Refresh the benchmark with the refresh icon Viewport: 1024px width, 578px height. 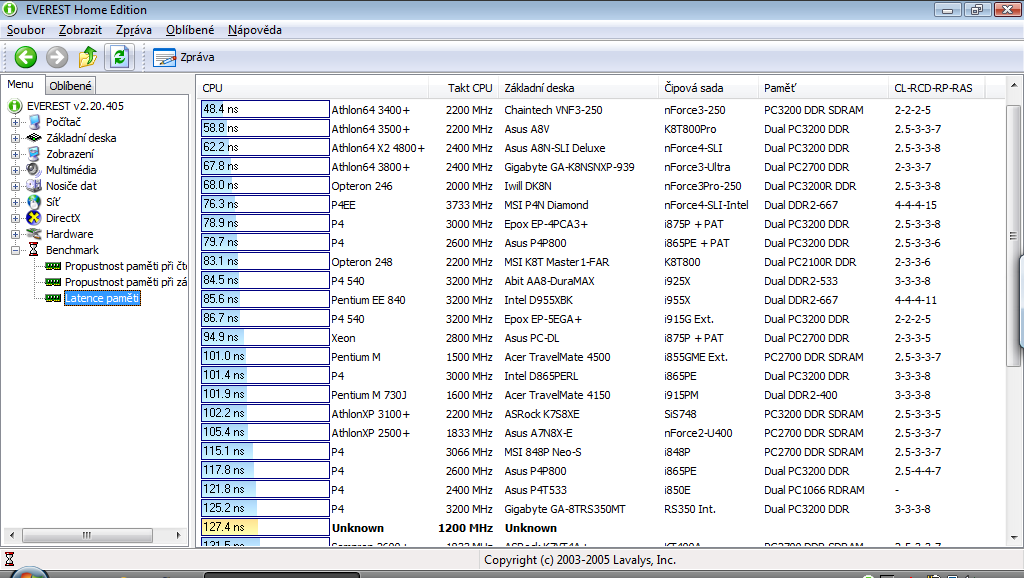point(120,57)
